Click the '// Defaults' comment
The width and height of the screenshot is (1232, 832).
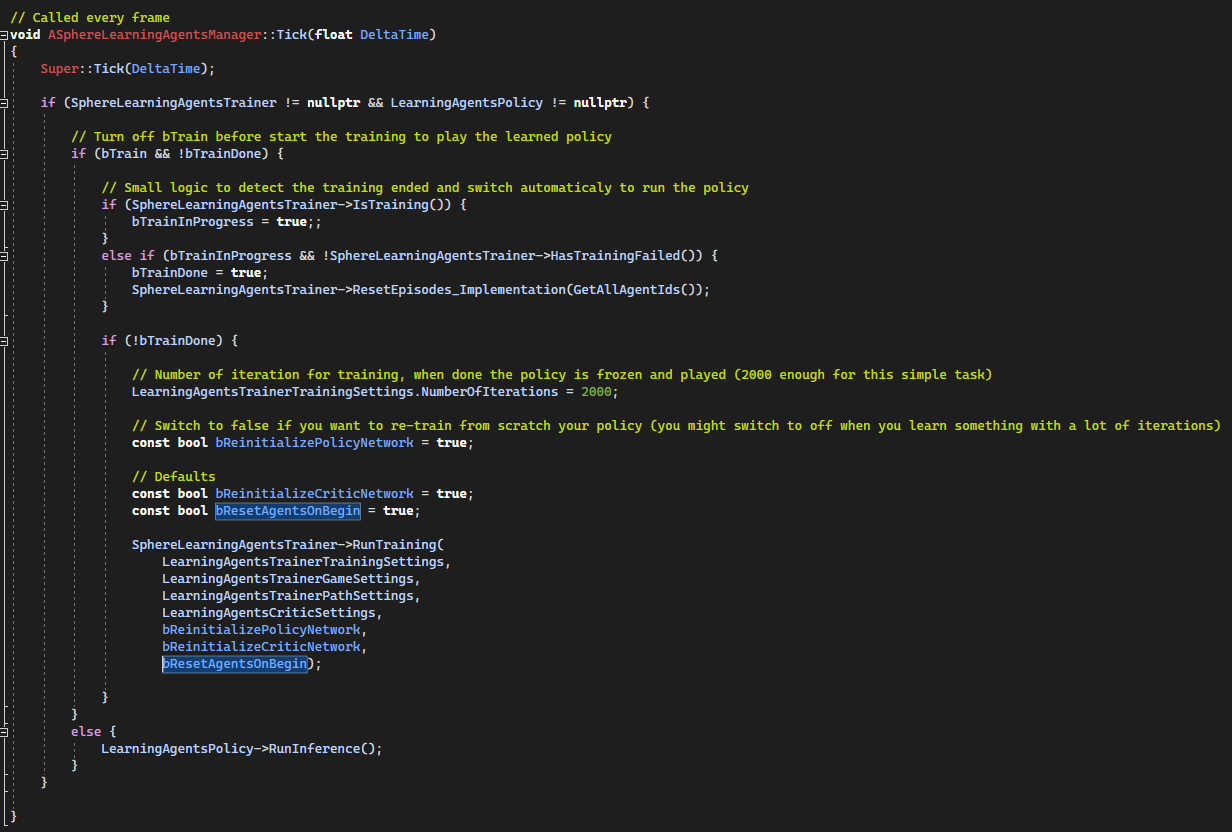pos(173,477)
